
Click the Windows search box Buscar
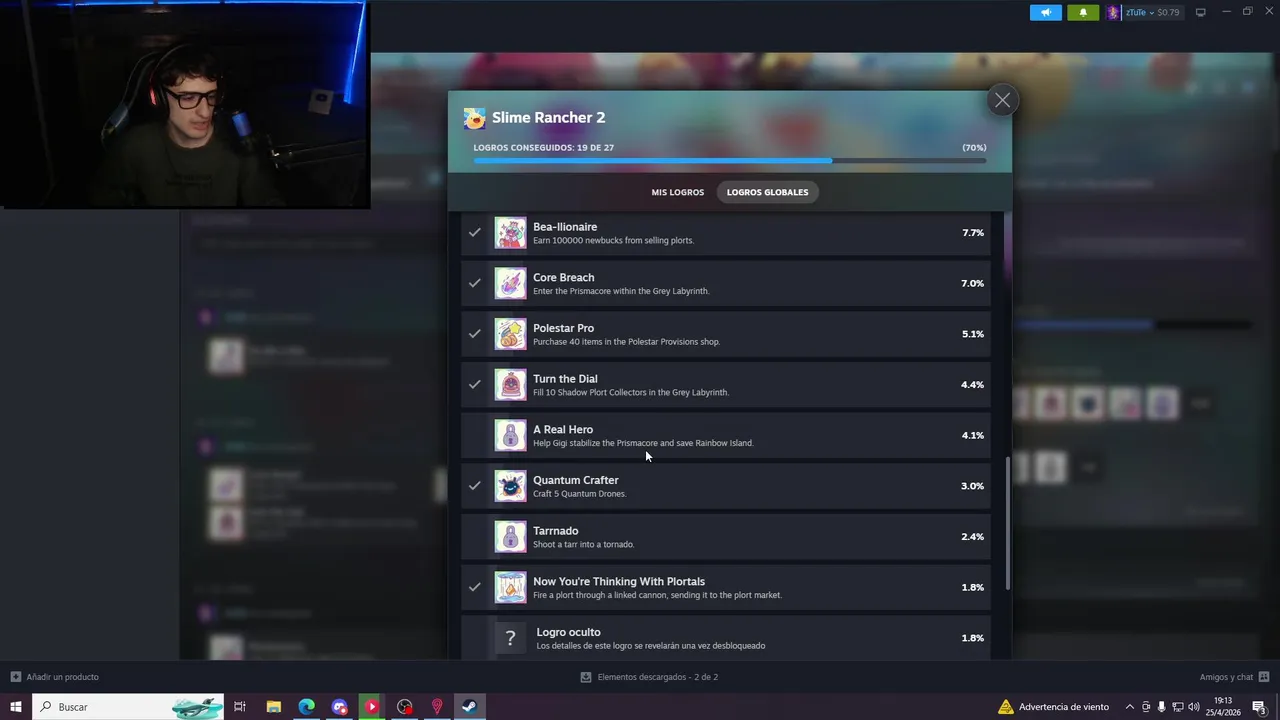(130, 707)
